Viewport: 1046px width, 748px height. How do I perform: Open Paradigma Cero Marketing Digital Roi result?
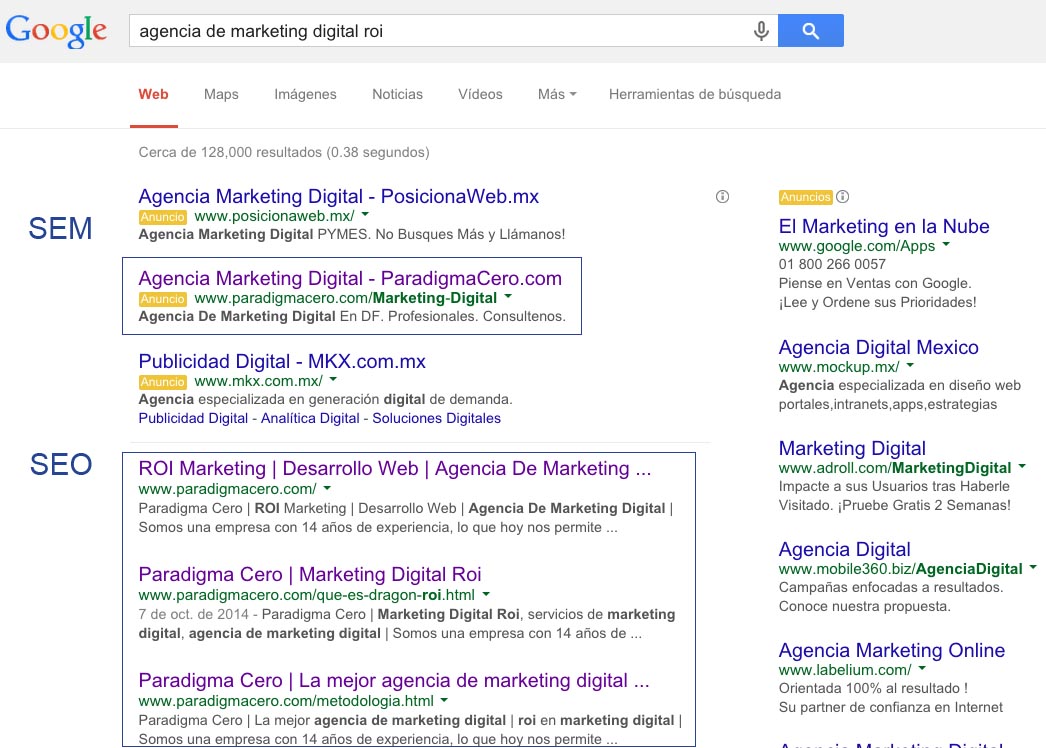pyautogui.click(x=309, y=574)
